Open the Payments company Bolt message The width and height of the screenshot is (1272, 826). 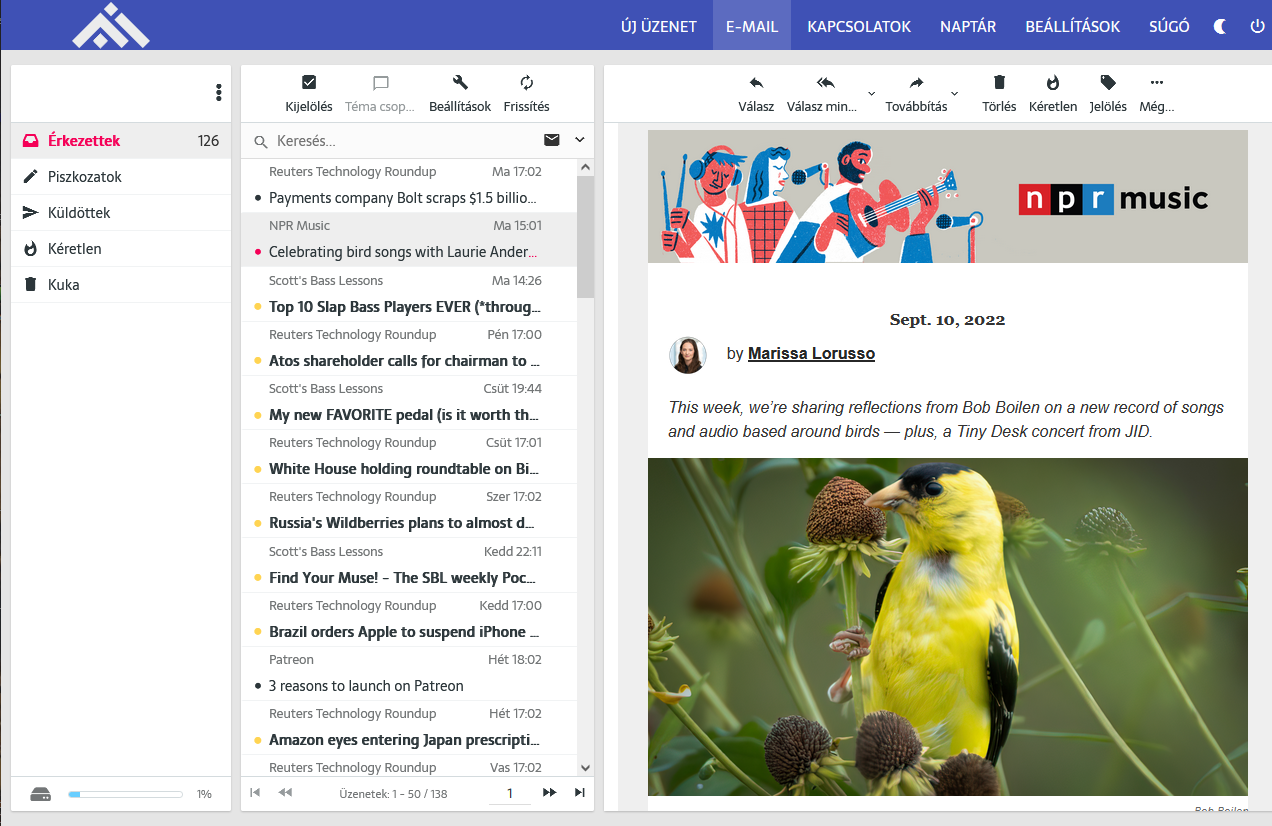pos(409,186)
